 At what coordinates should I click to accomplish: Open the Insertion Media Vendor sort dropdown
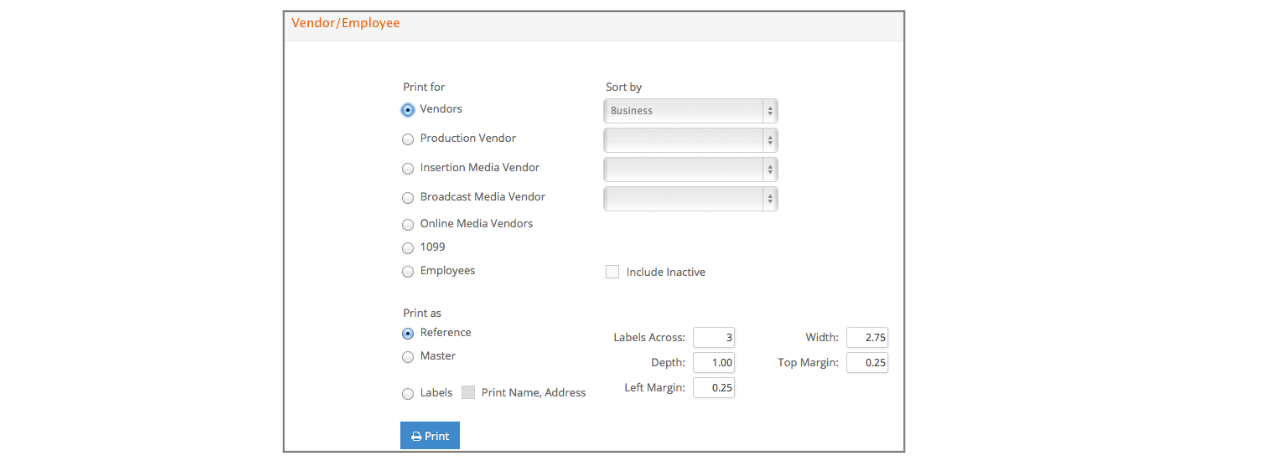(x=691, y=169)
